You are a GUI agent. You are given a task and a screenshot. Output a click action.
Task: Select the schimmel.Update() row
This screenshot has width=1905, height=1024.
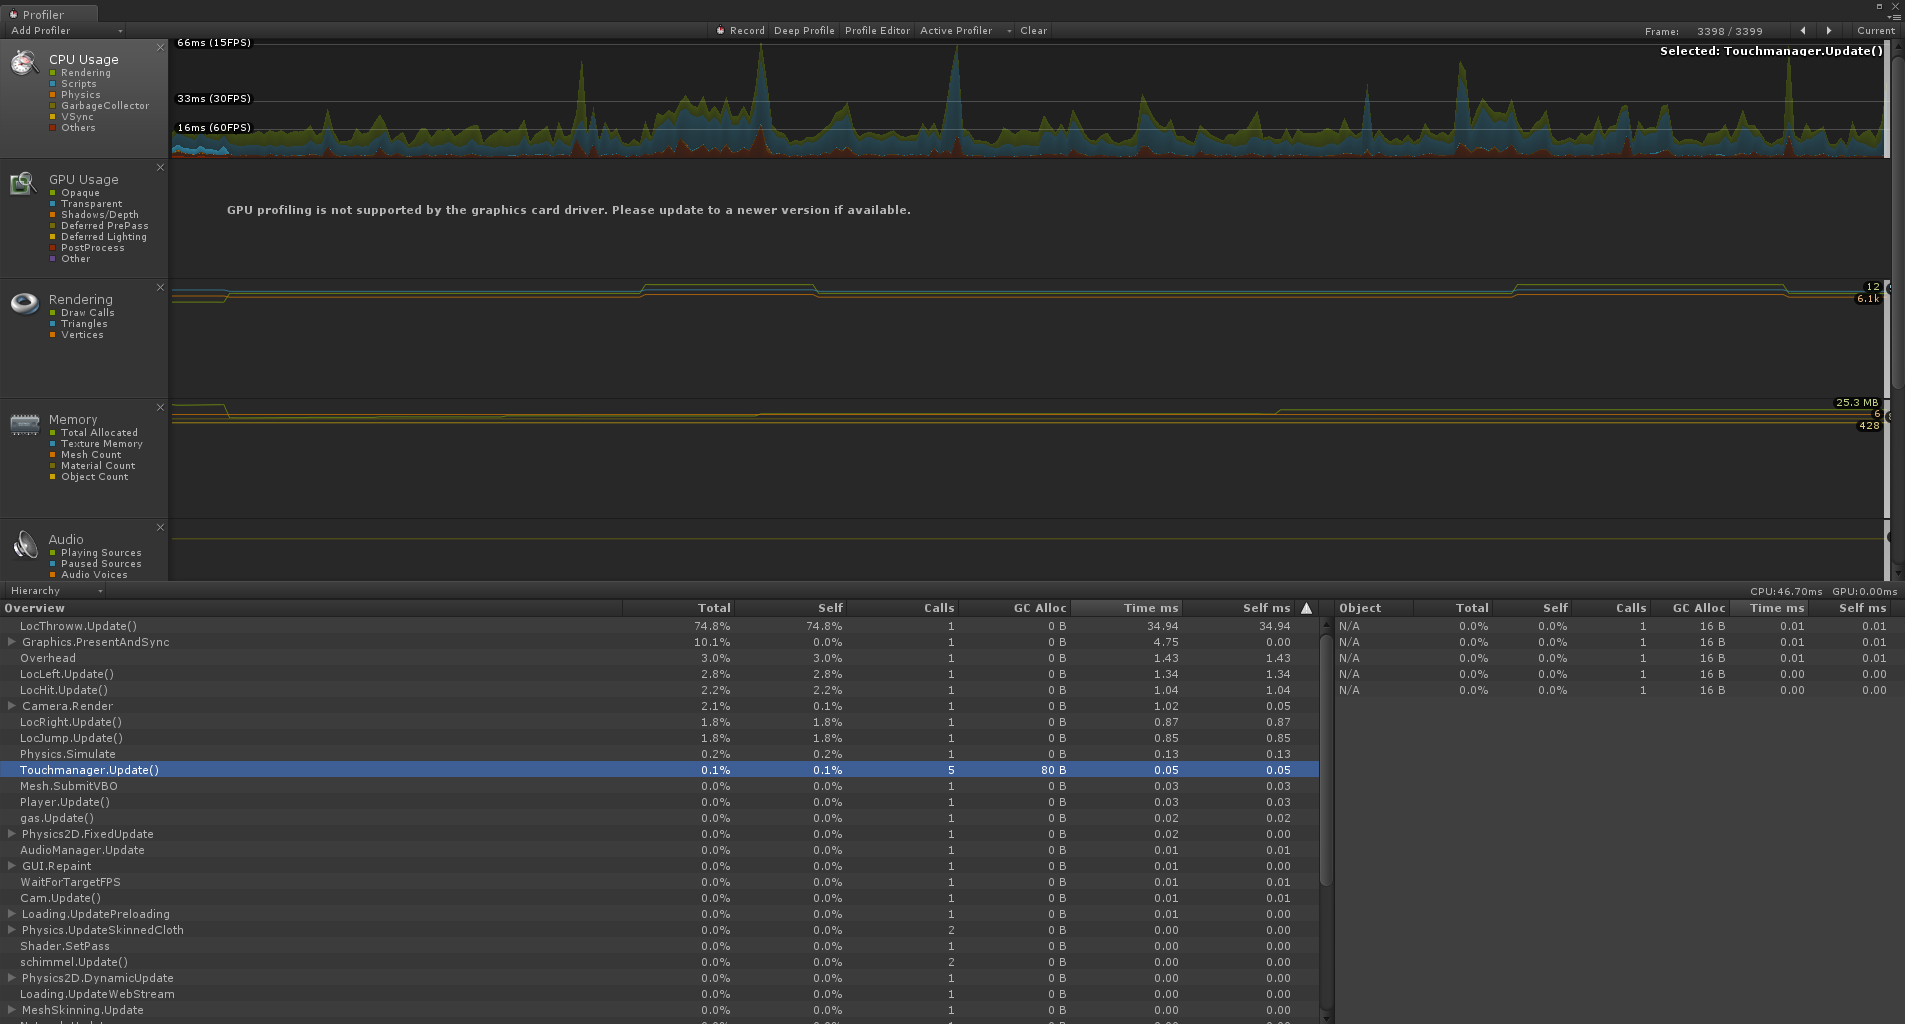click(x=659, y=962)
